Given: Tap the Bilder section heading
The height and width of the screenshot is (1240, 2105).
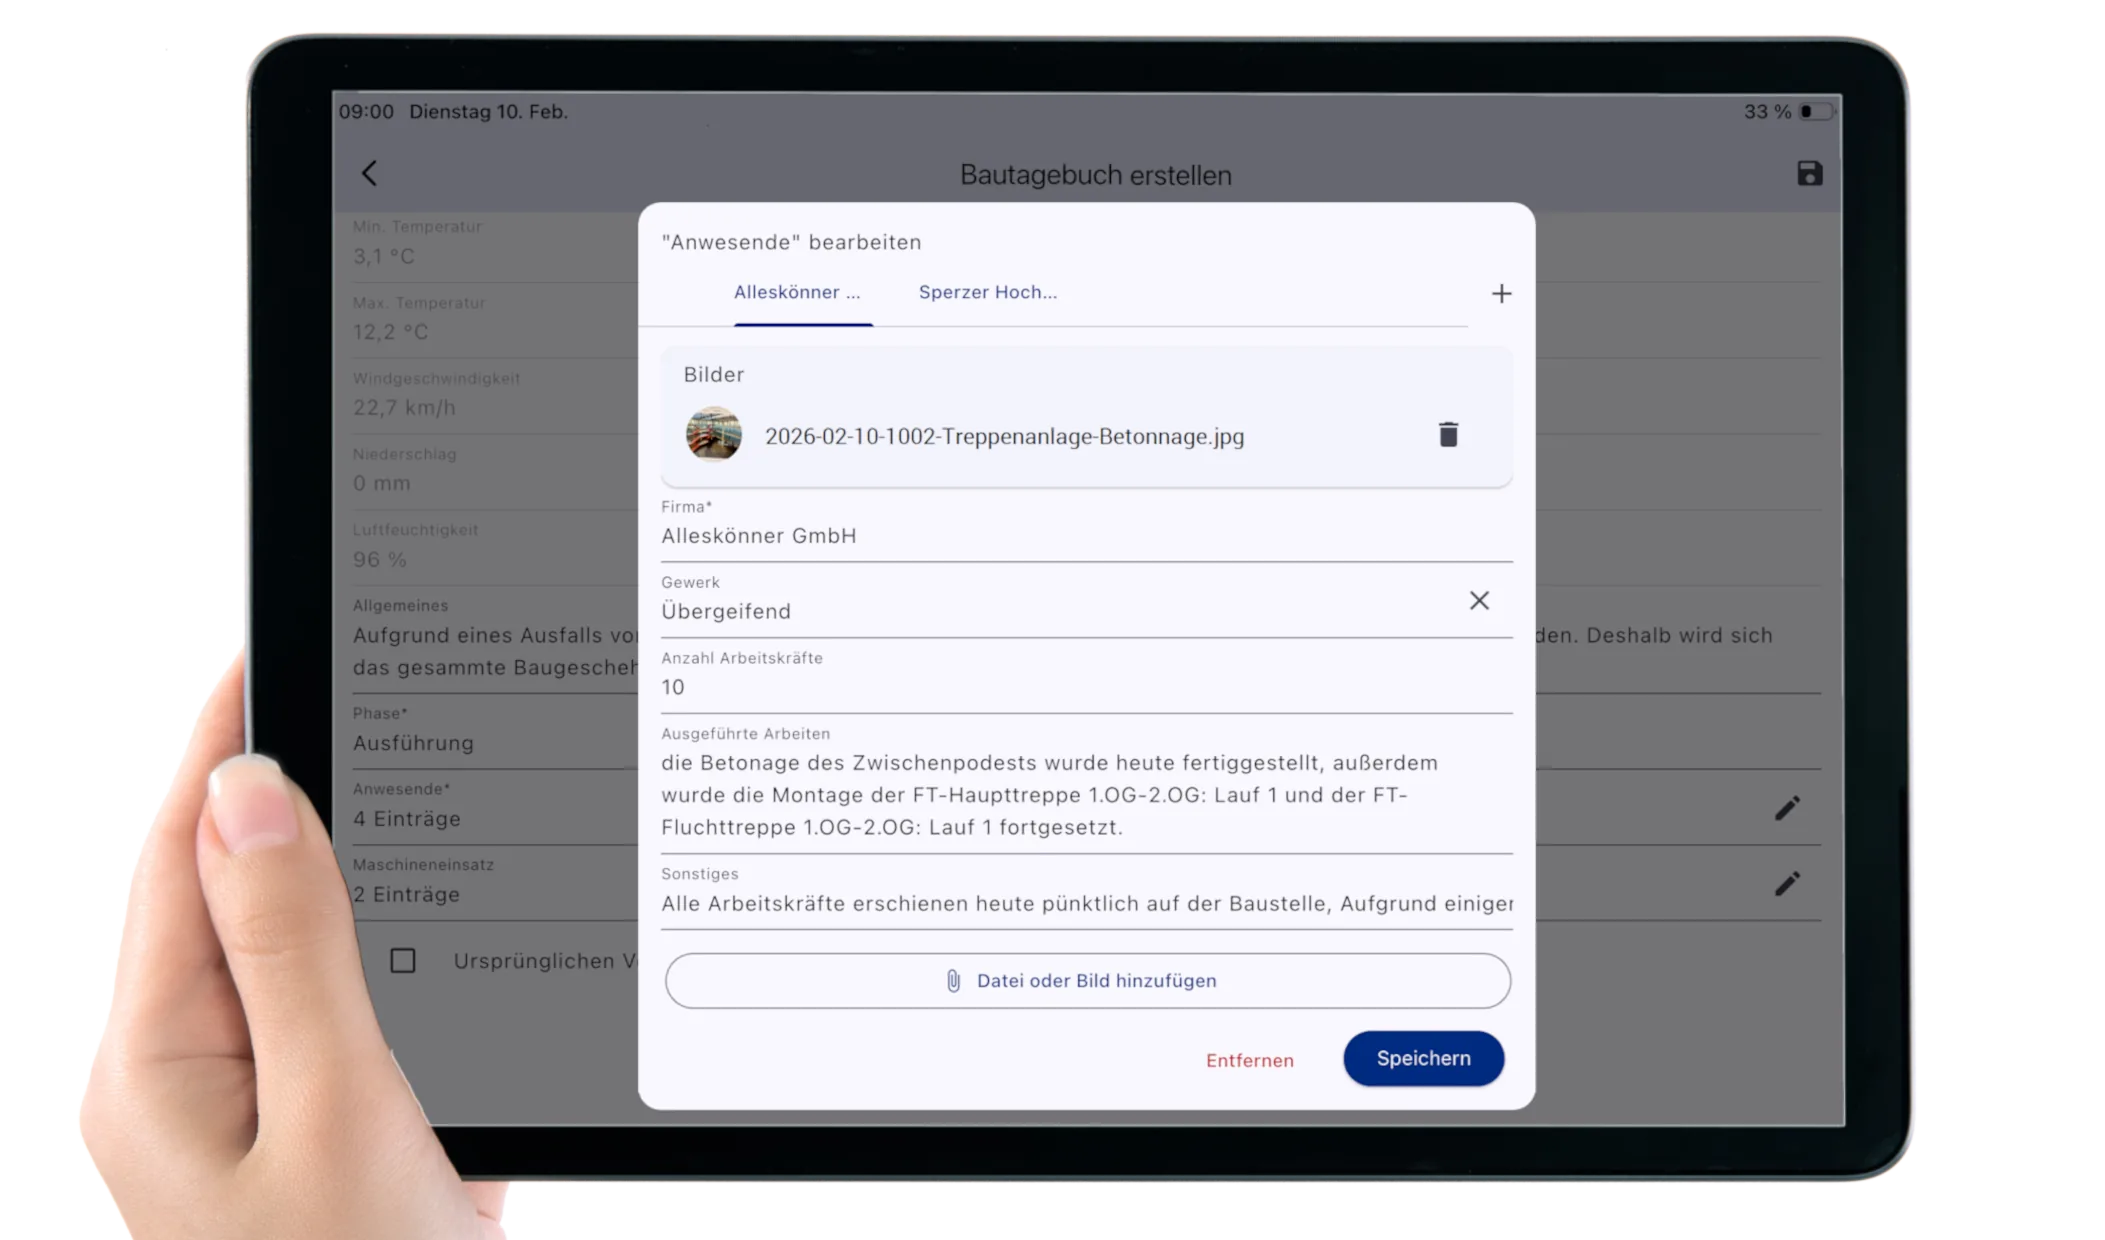Looking at the screenshot, I should 713,374.
